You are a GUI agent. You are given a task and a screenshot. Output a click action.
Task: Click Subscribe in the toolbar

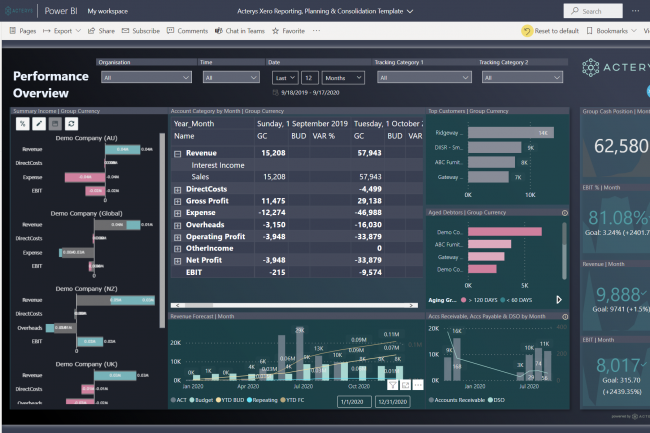[141, 31]
